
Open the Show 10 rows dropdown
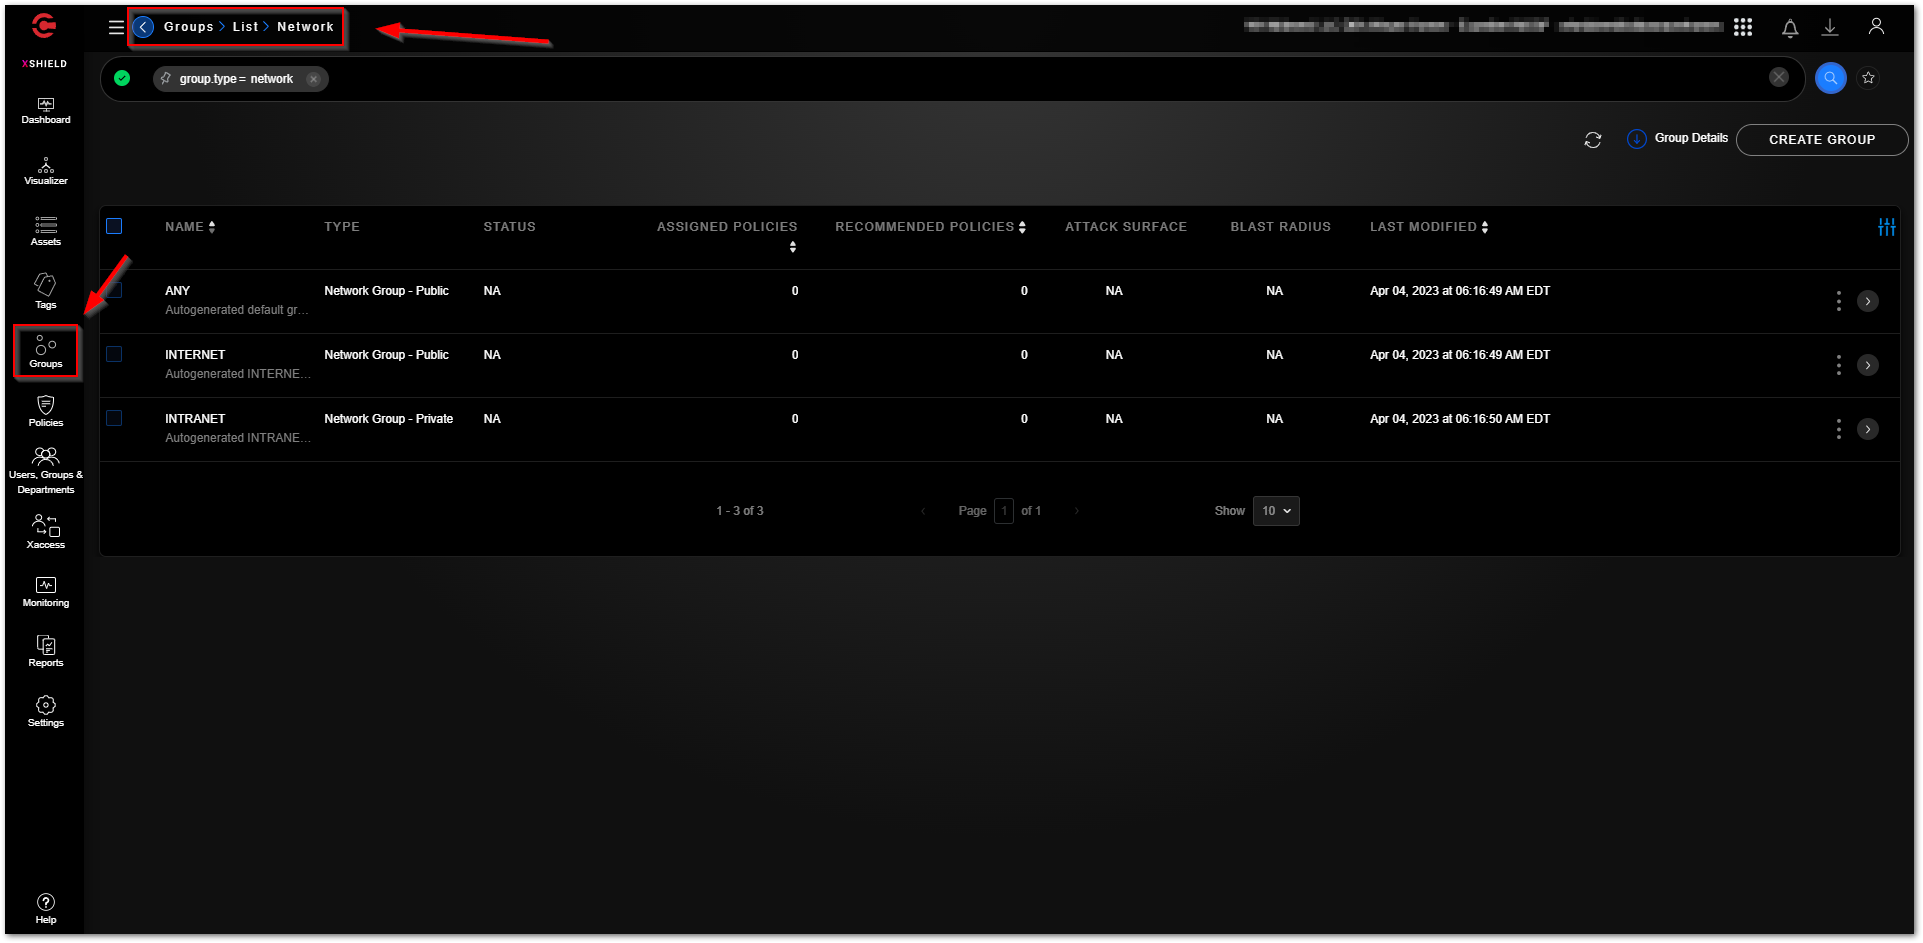click(x=1276, y=511)
